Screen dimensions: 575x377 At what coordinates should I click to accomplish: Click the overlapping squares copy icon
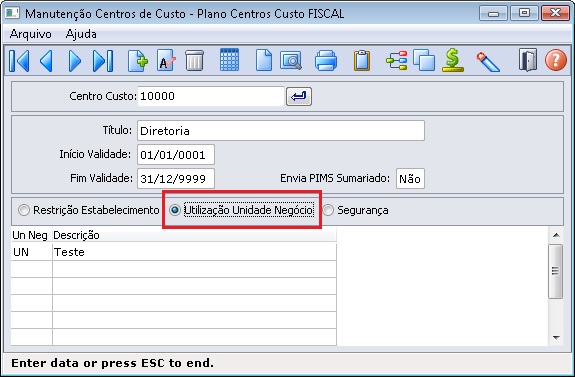pos(424,61)
